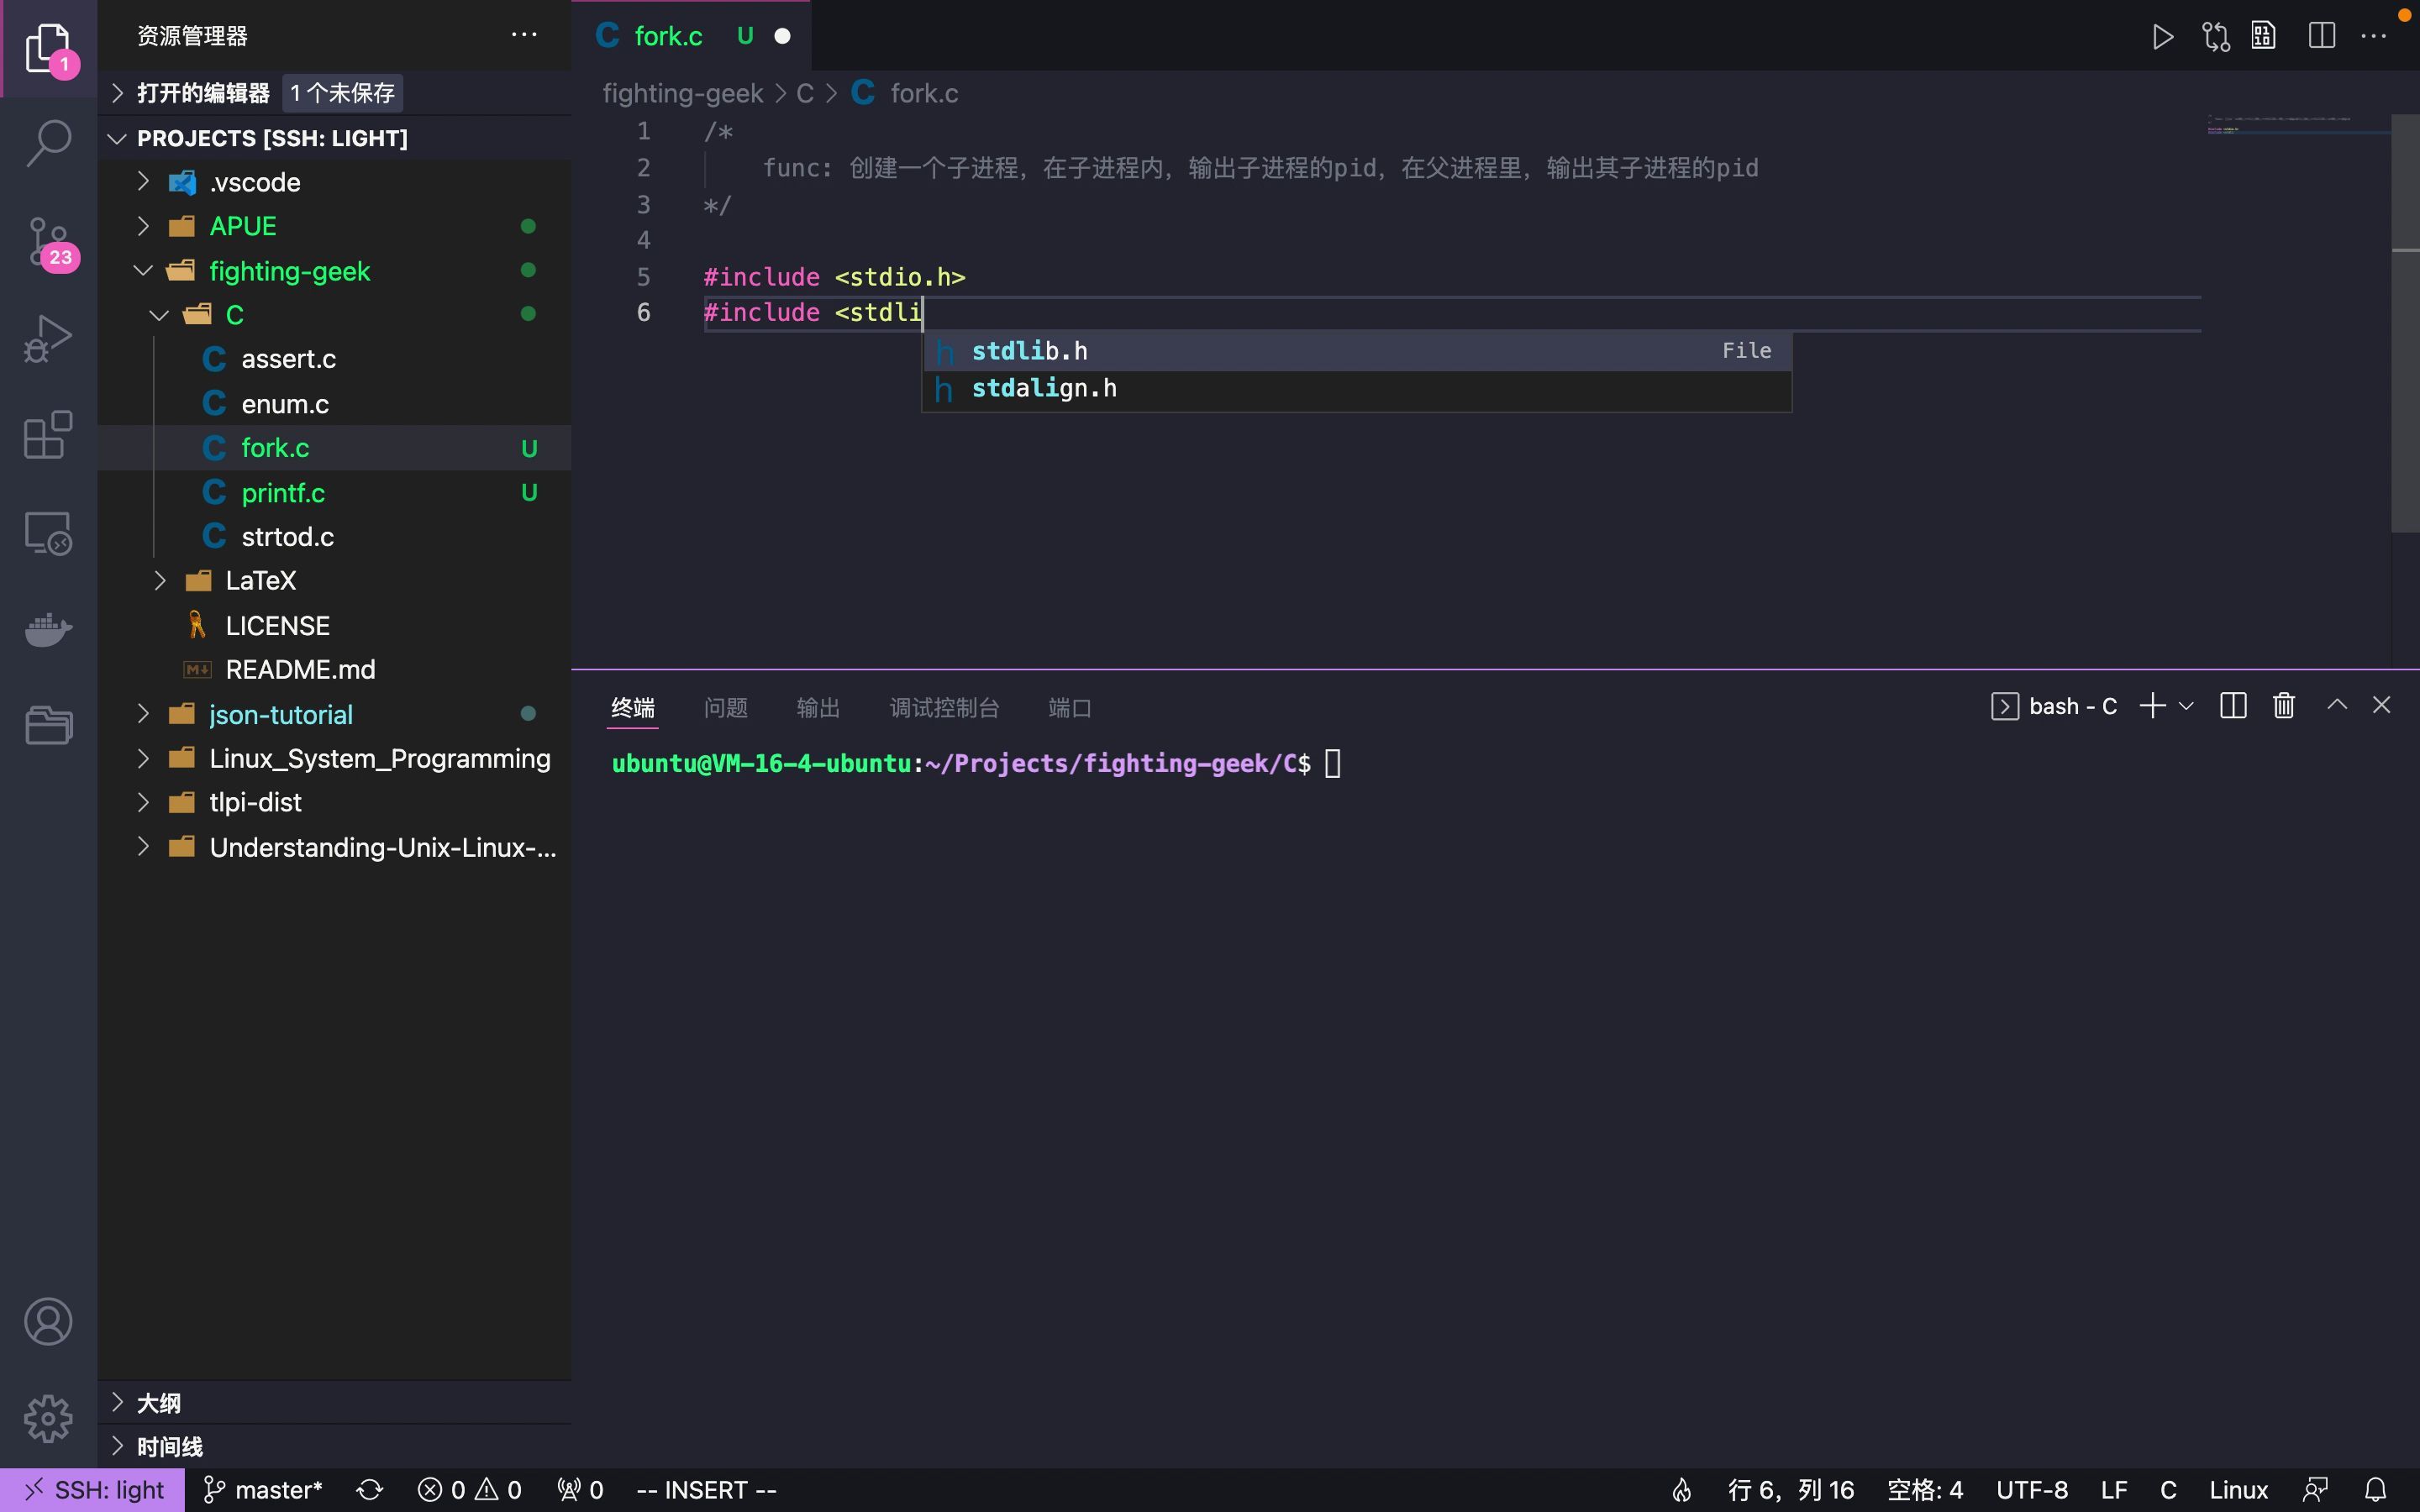Click the binary file preview icon in editor toolbar

tap(2264, 36)
